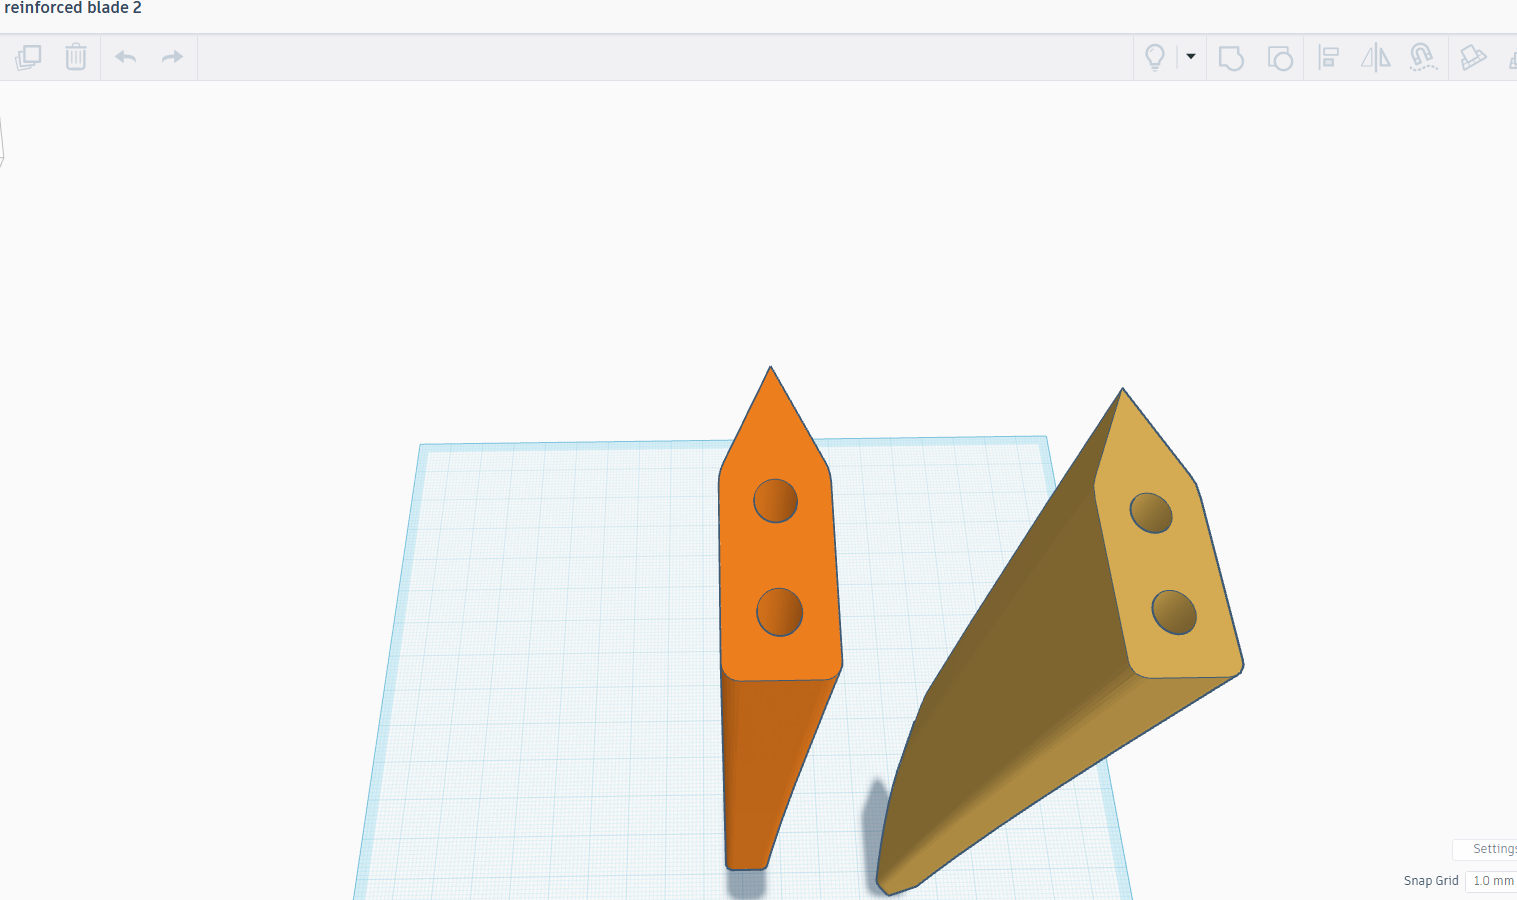The image size is (1517, 900).
Task: Click the Group shapes icon
Action: (x=1231, y=58)
